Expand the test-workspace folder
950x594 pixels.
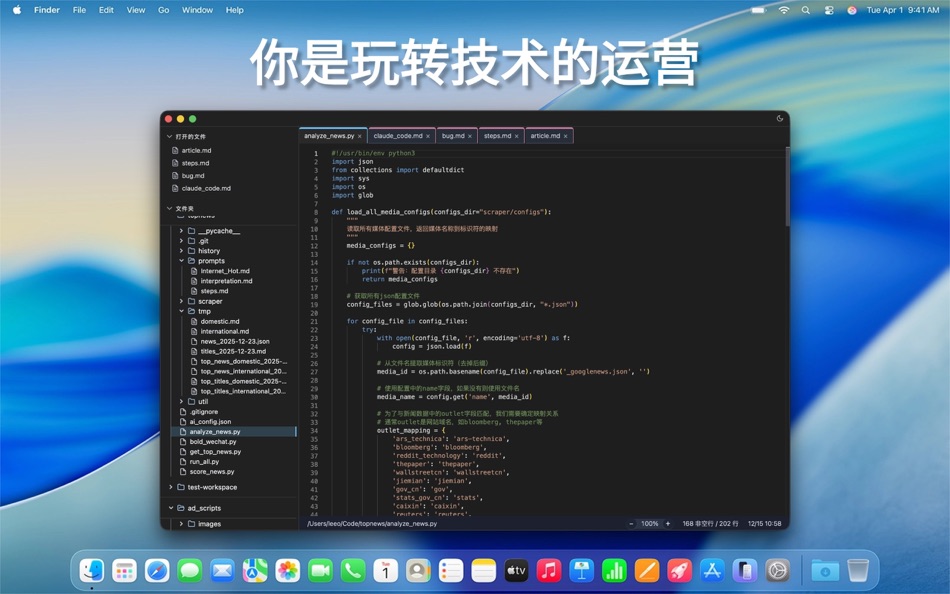point(171,487)
